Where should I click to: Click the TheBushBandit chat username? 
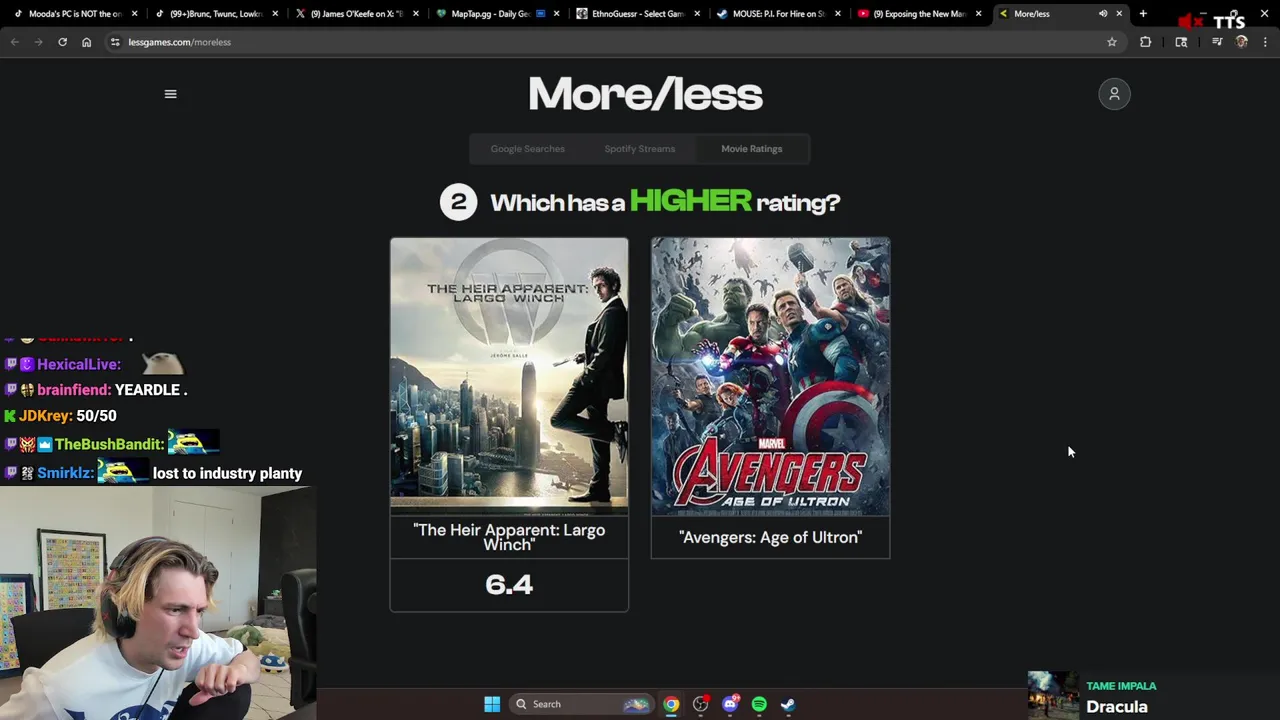click(x=109, y=444)
